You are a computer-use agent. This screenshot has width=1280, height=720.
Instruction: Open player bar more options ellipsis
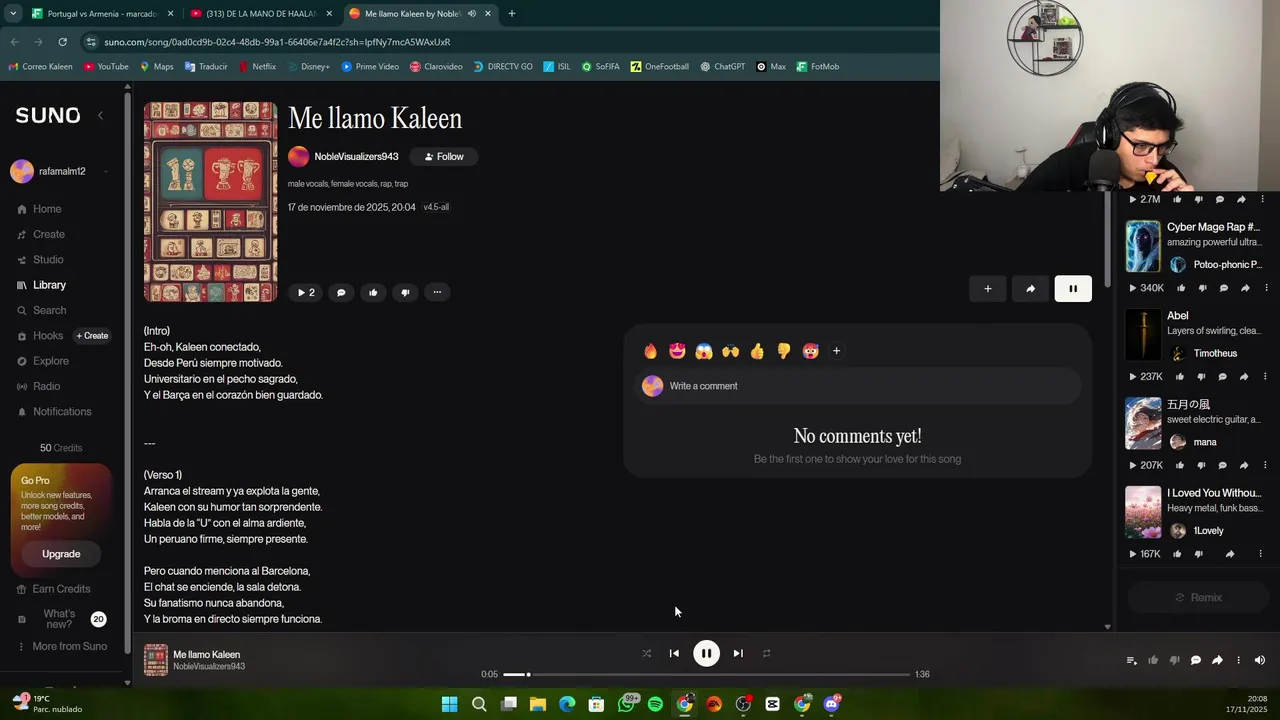coord(1238,660)
